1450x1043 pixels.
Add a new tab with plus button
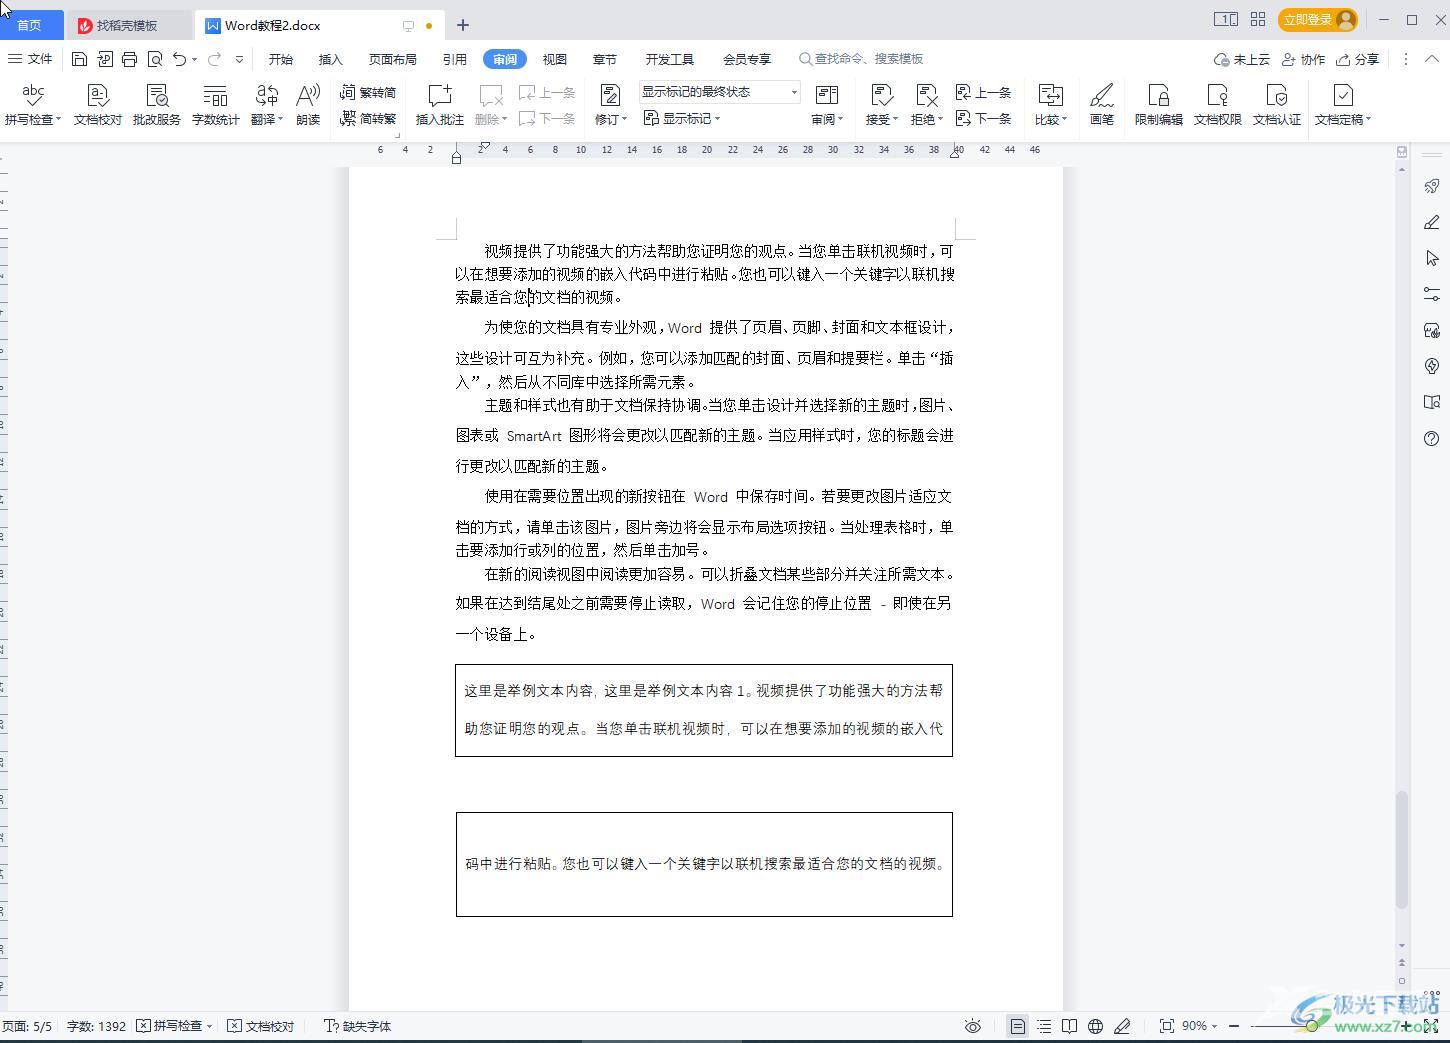point(463,25)
